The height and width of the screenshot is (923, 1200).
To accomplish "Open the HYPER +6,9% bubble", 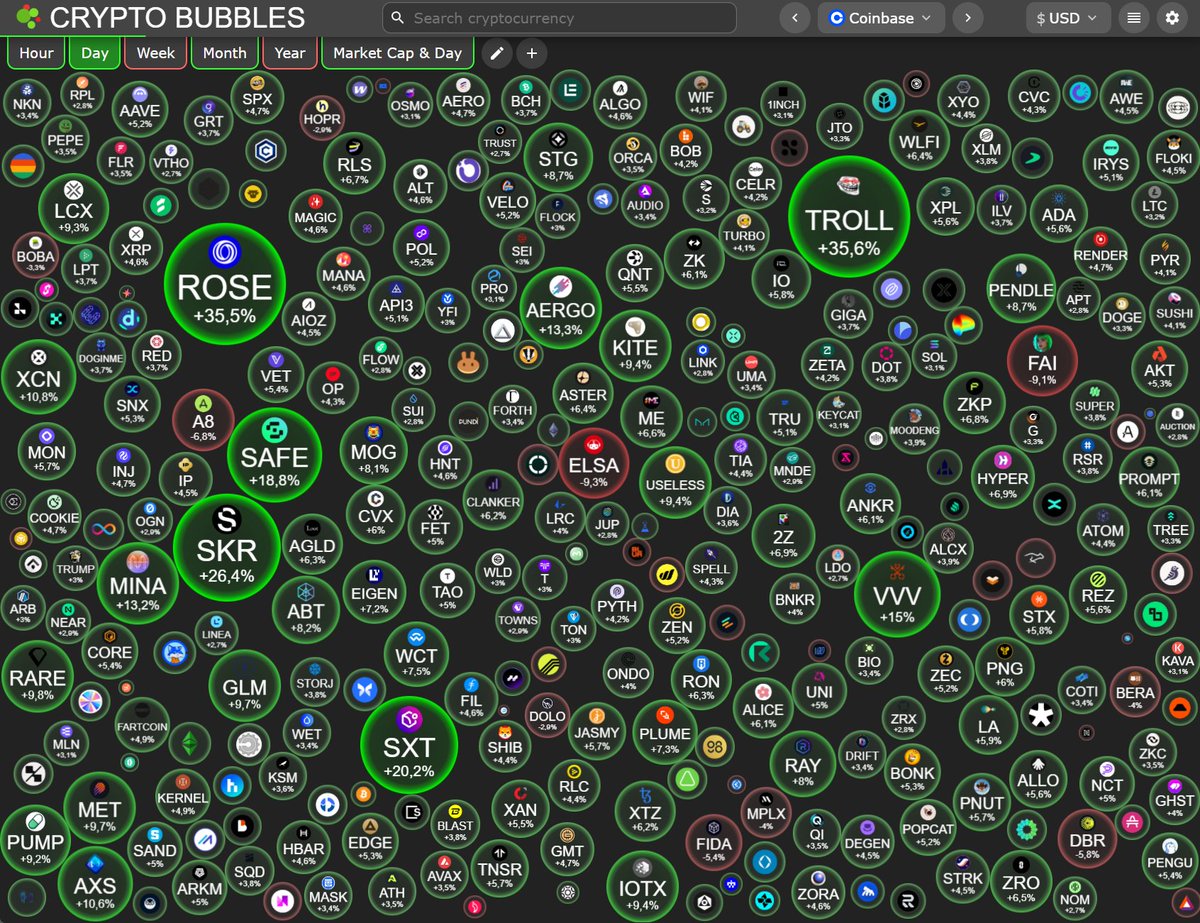I will coord(1003,476).
